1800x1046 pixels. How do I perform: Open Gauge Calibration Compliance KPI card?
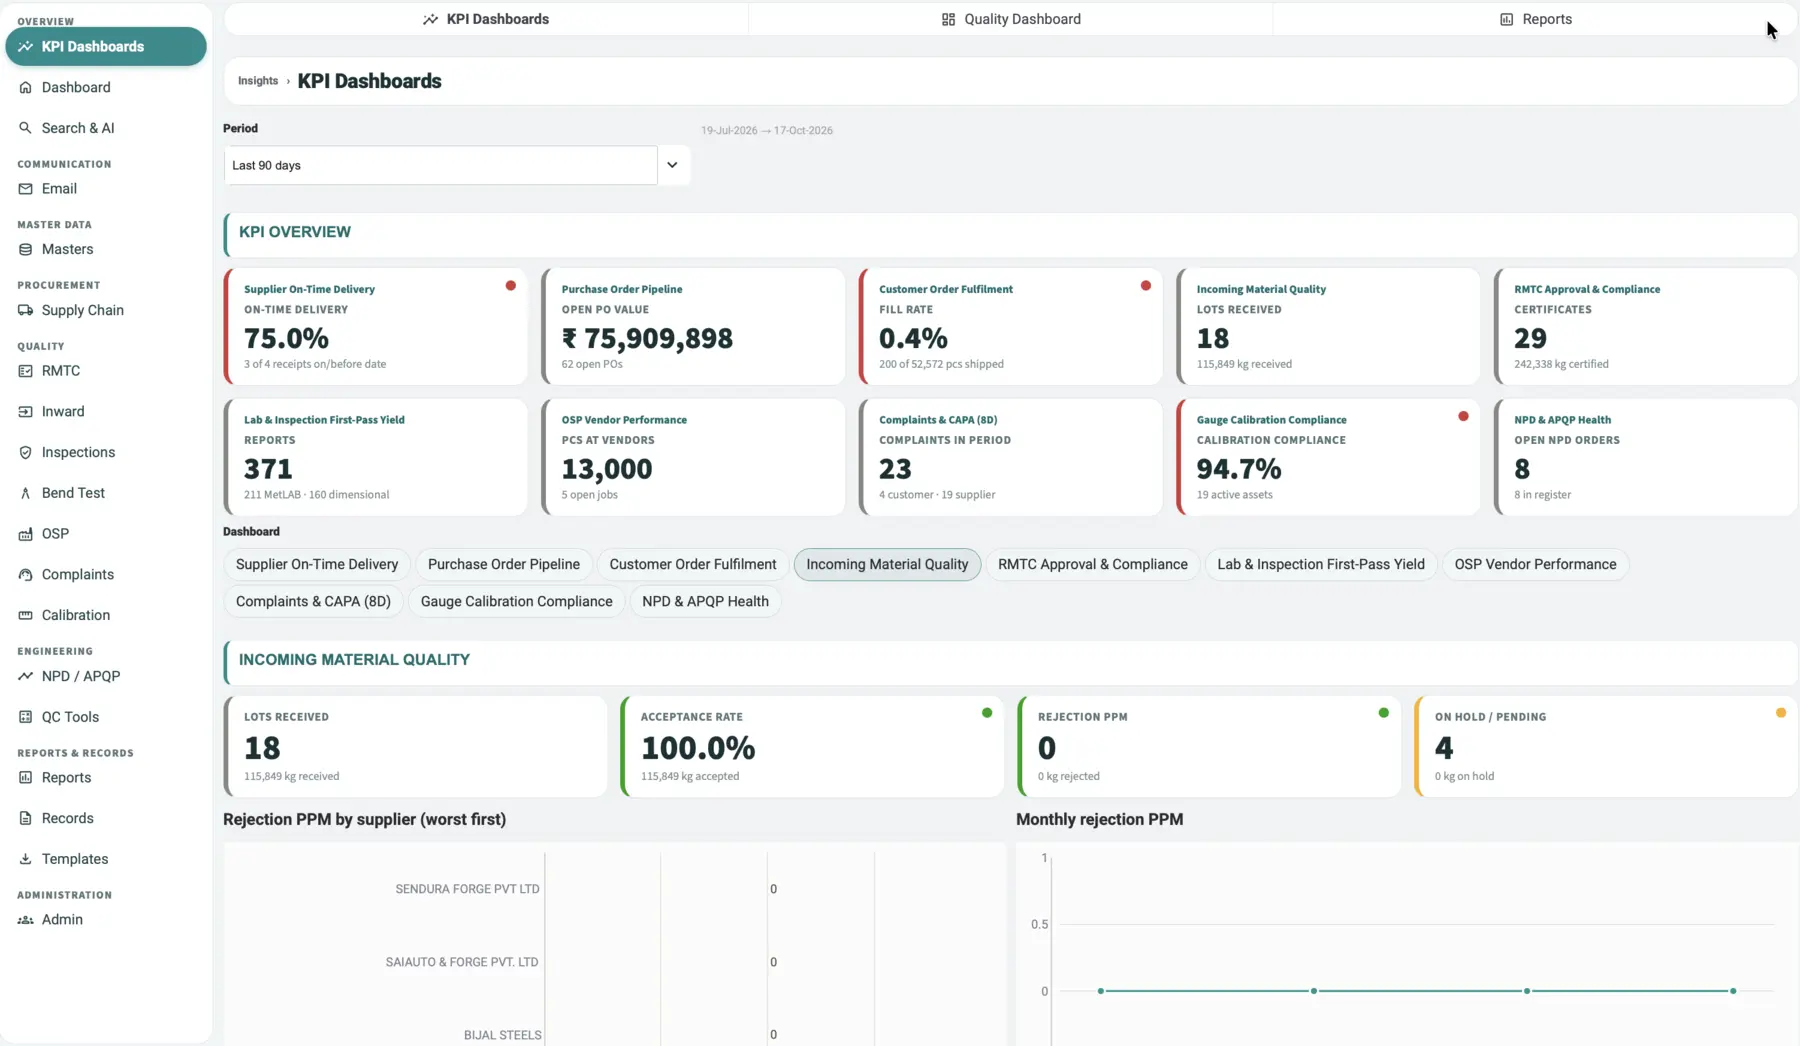pos(1328,457)
